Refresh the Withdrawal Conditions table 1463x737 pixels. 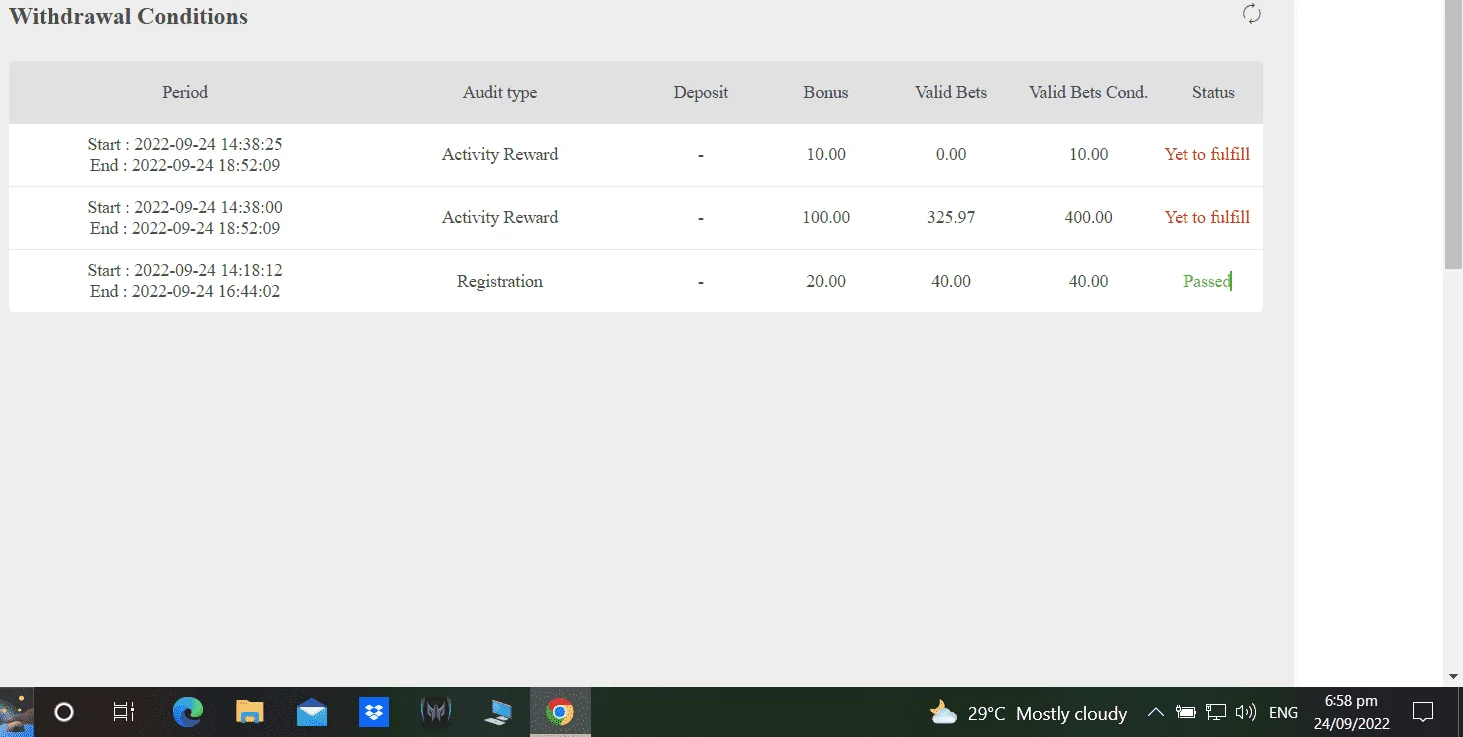pyautogui.click(x=1251, y=14)
